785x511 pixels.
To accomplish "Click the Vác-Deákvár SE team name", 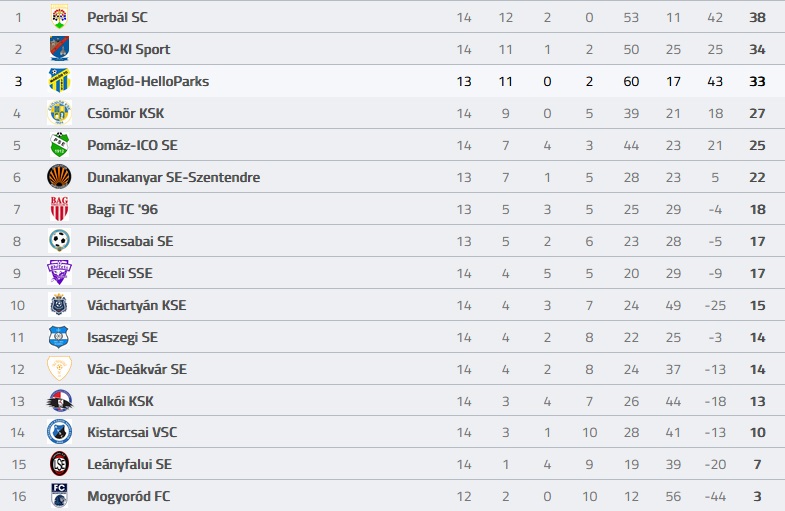I will click(x=137, y=369).
